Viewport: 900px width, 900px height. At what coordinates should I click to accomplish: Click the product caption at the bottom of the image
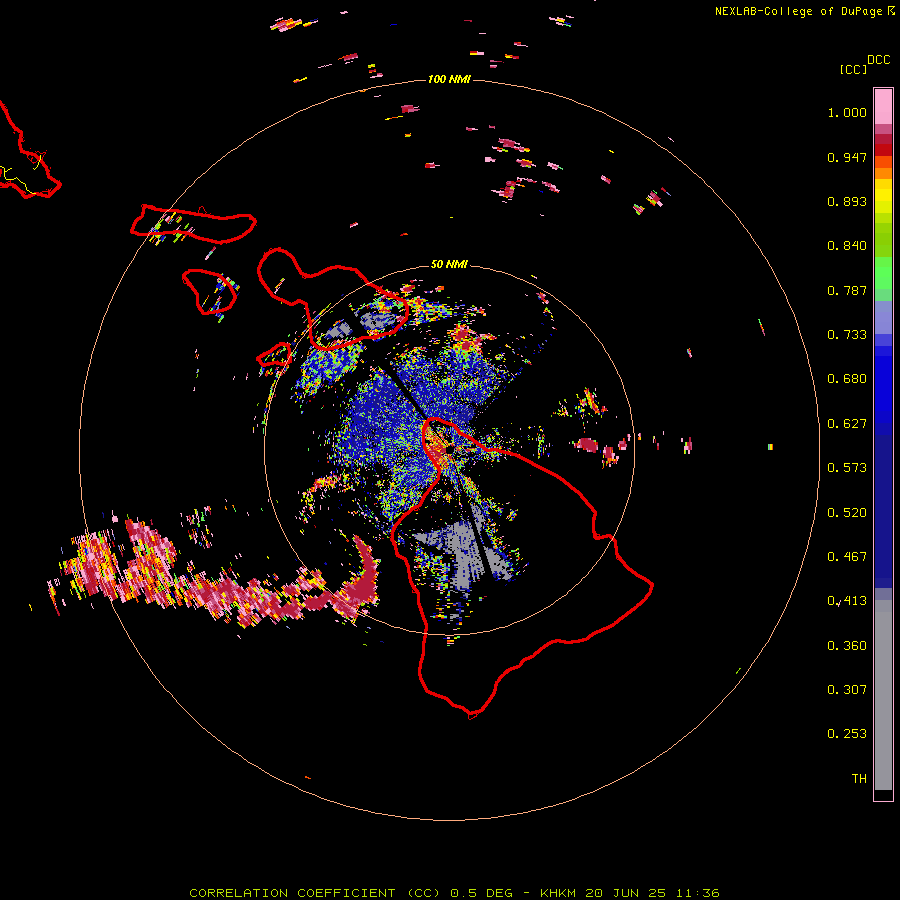click(x=454, y=893)
